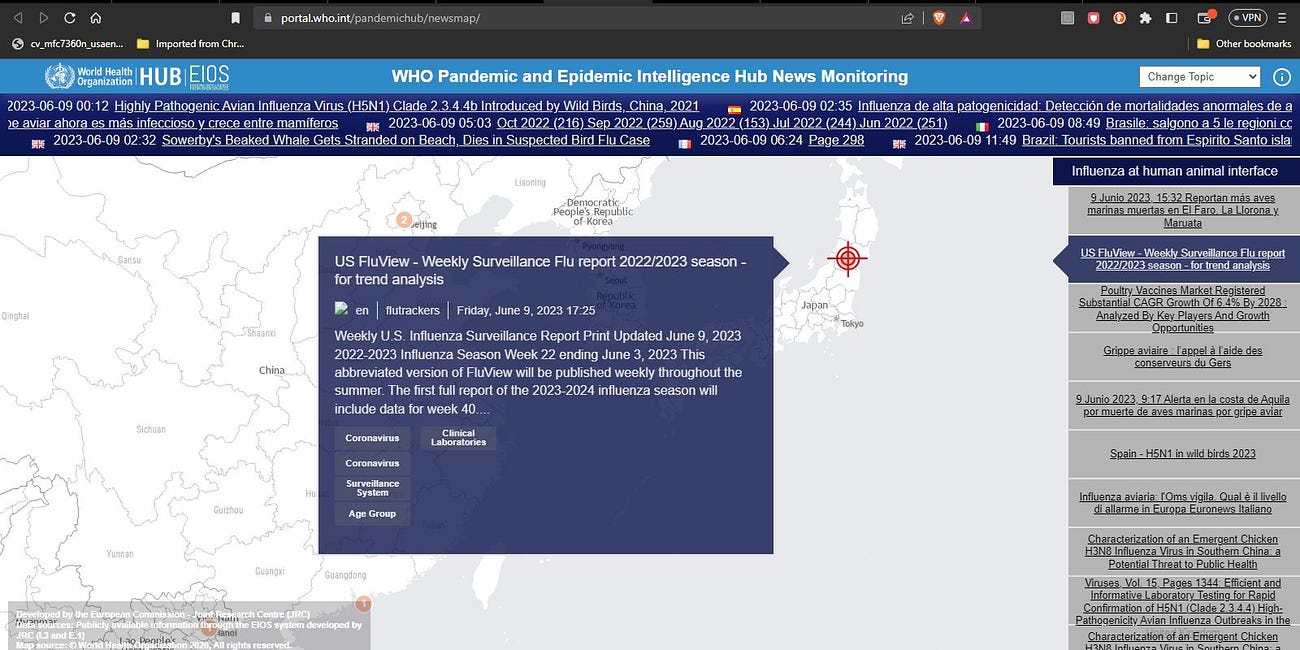This screenshot has width=1300, height=650.
Task: Click UK flag before 'Oct 2022 (216)' headline
Action: click(x=373, y=126)
